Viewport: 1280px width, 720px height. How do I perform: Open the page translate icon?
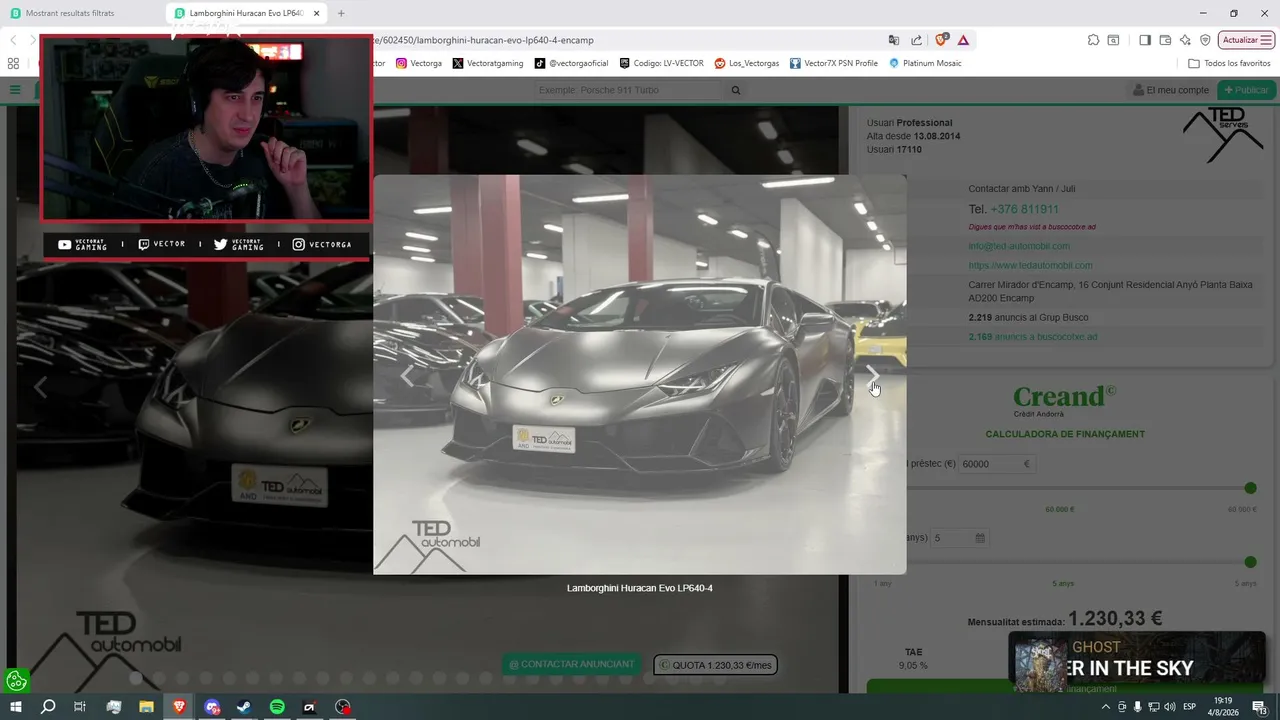[894, 40]
